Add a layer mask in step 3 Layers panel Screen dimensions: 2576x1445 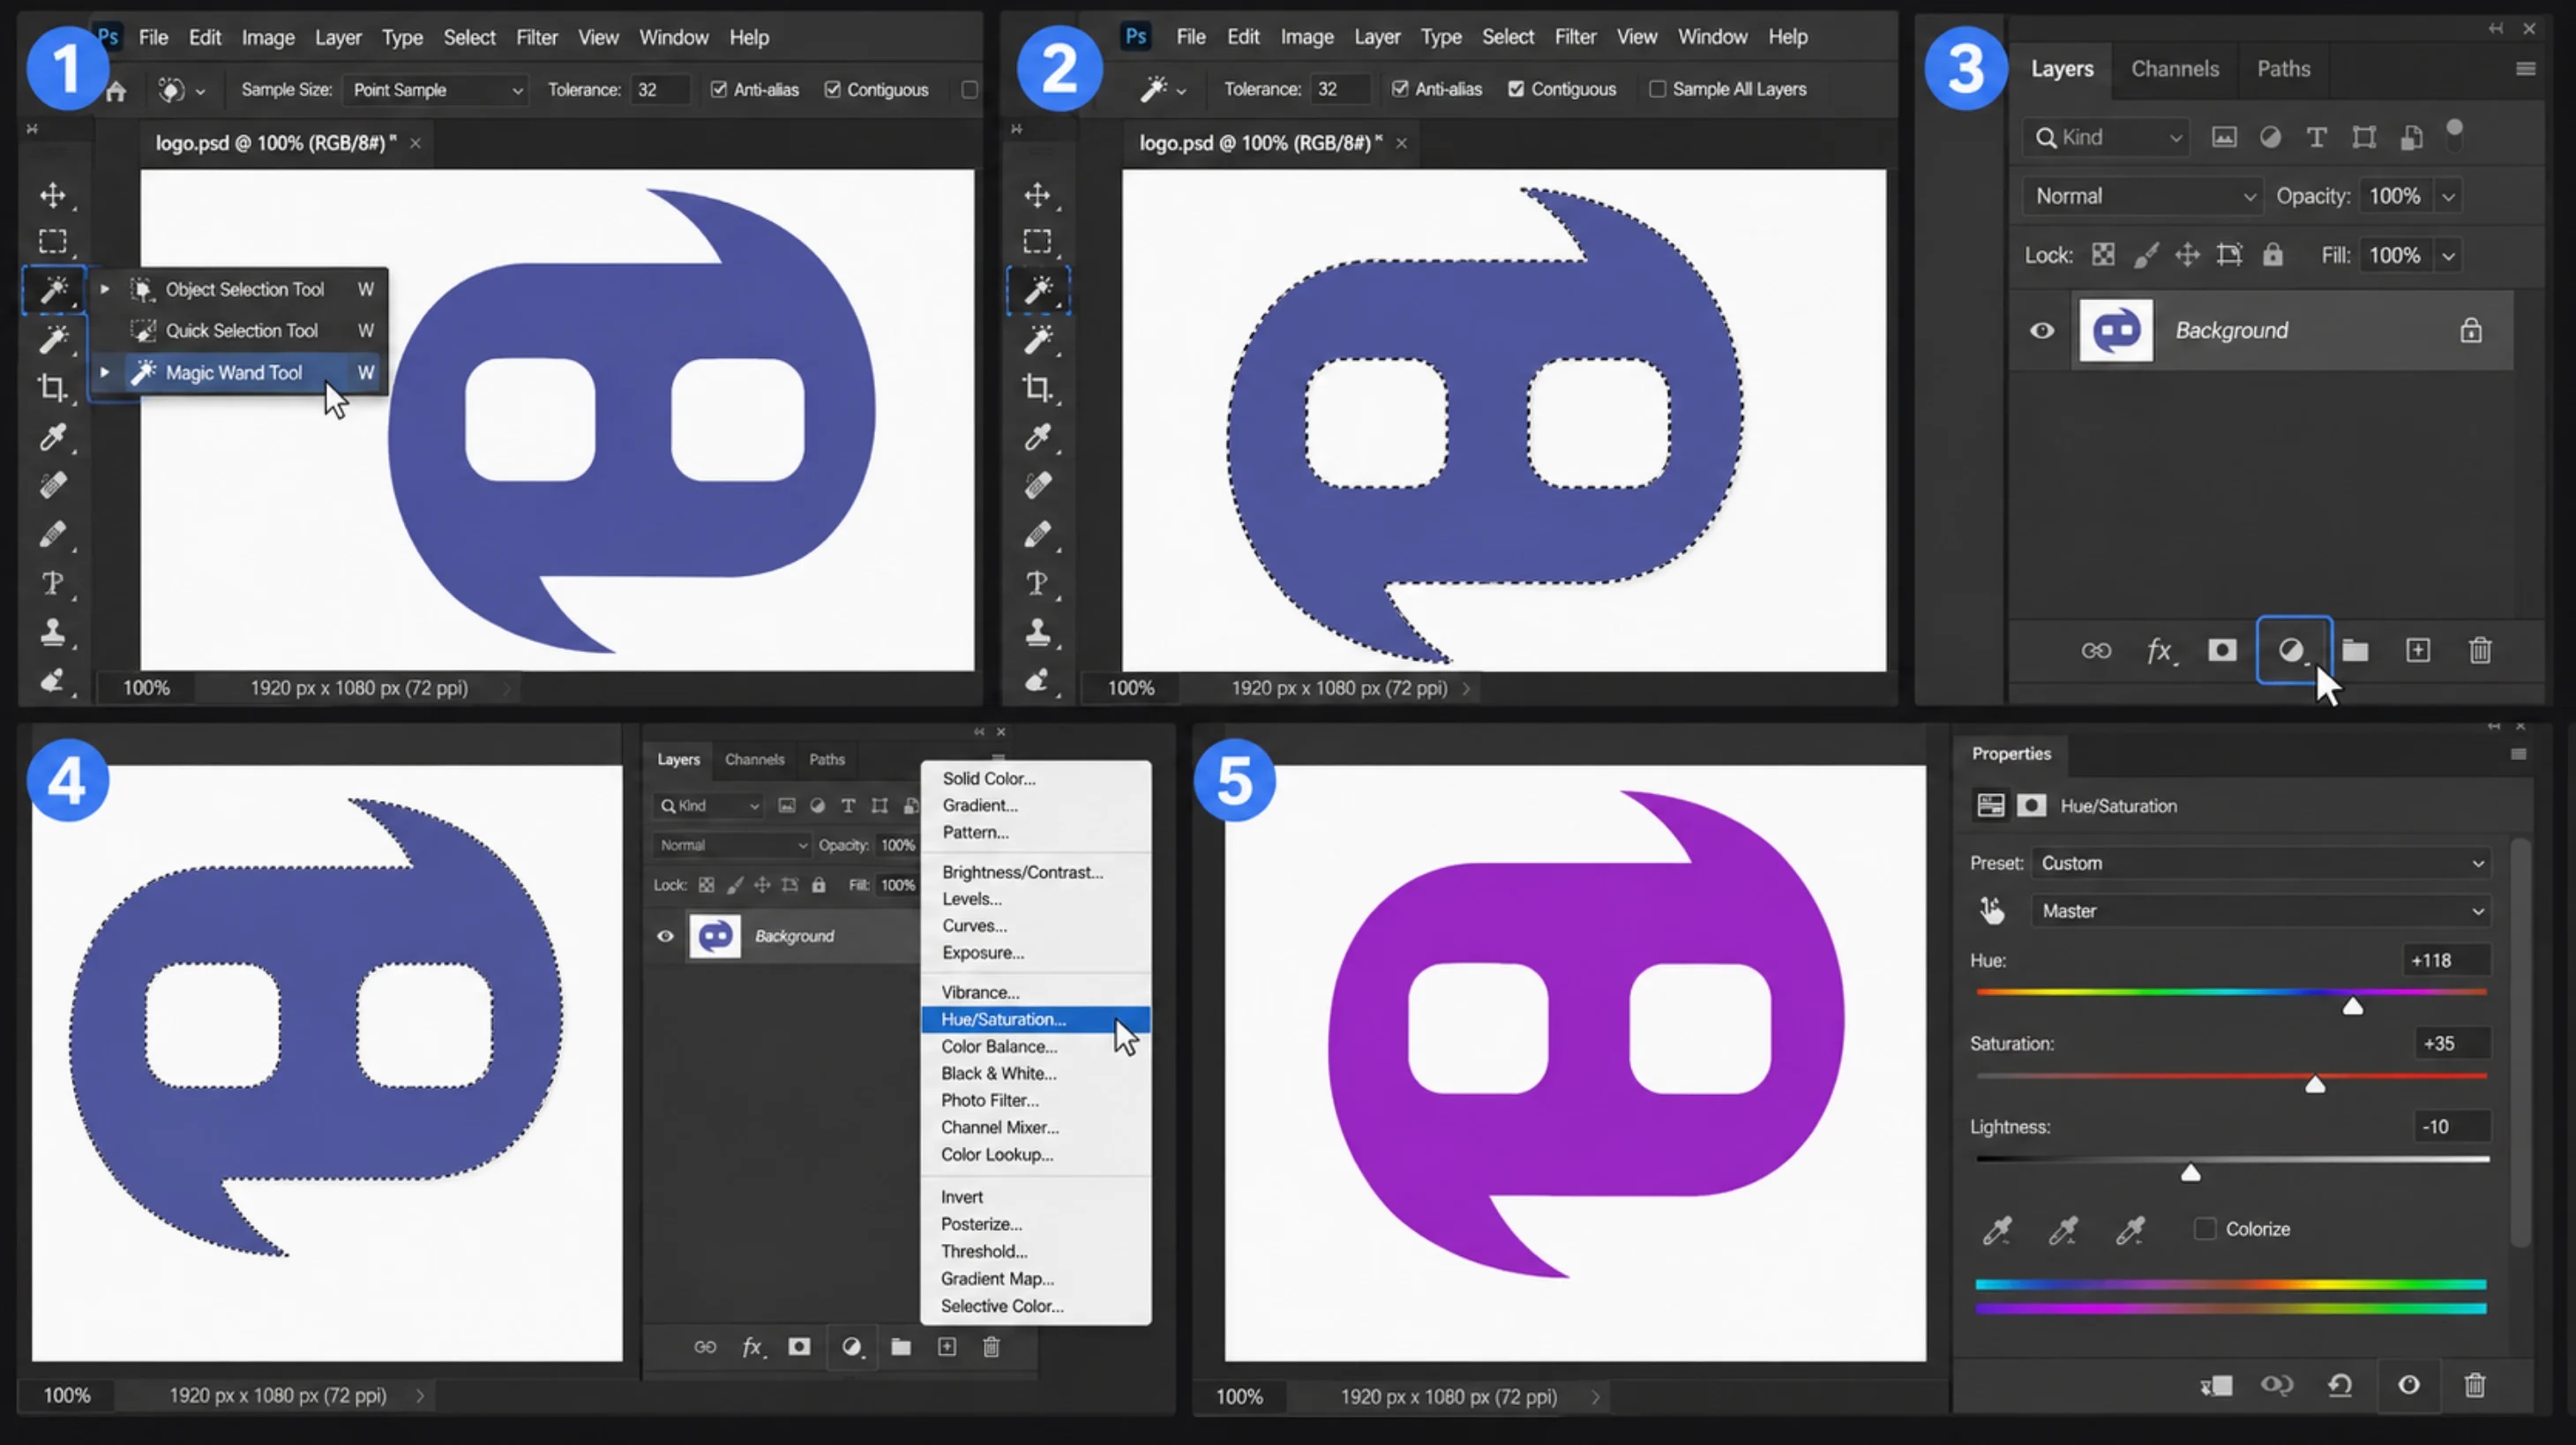[x=2221, y=651]
